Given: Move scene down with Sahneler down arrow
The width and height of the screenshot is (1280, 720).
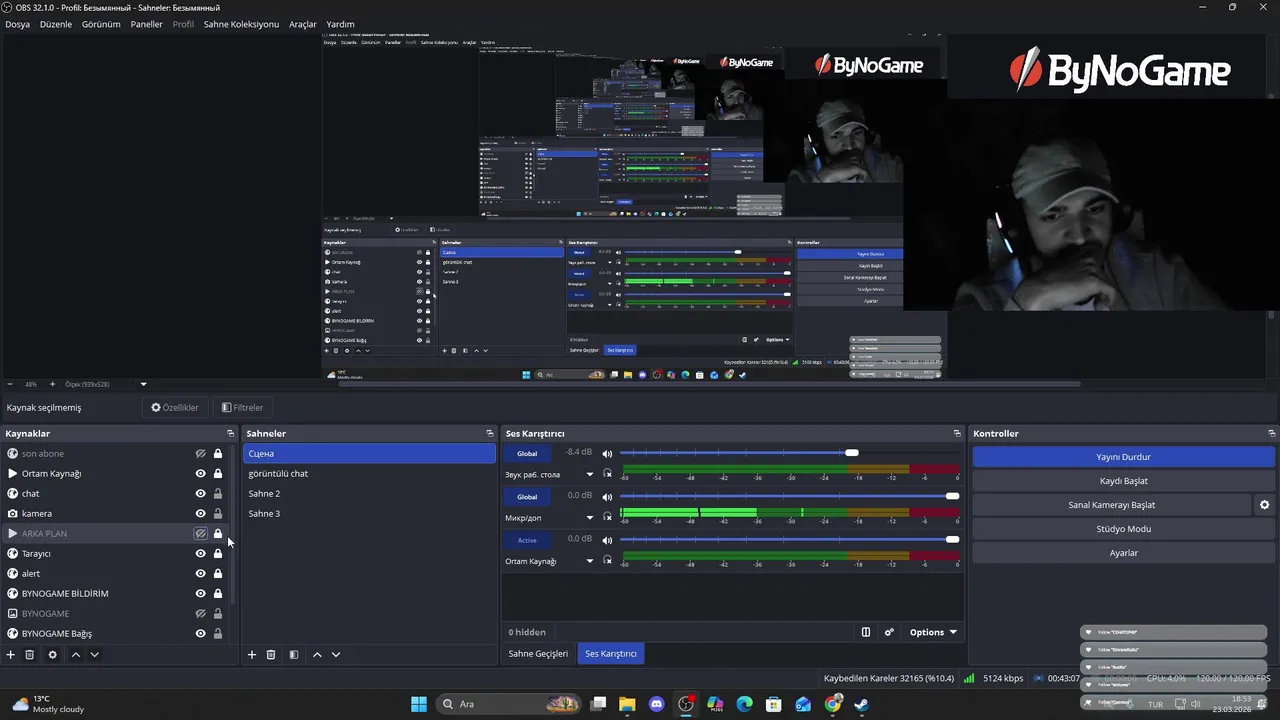Looking at the screenshot, I should (x=336, y=654).
